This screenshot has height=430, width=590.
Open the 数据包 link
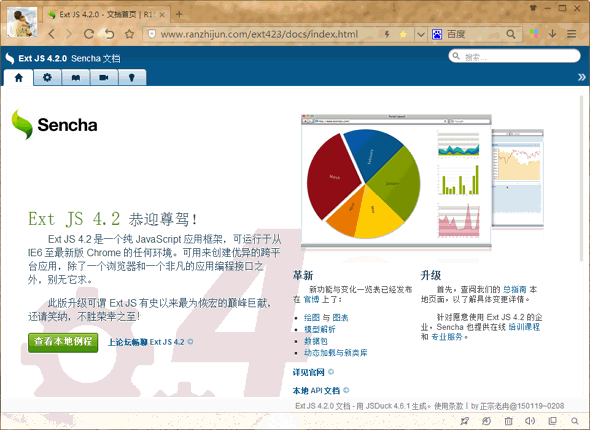tap(316, 341)
